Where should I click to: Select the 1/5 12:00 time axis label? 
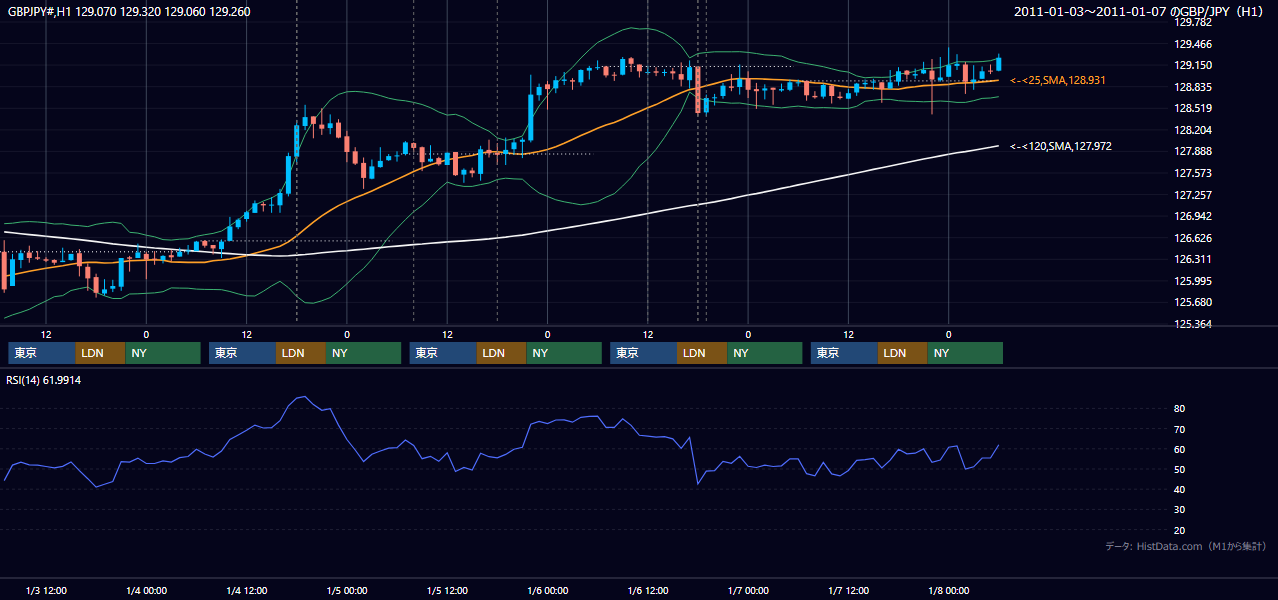(x=447, y=591)
